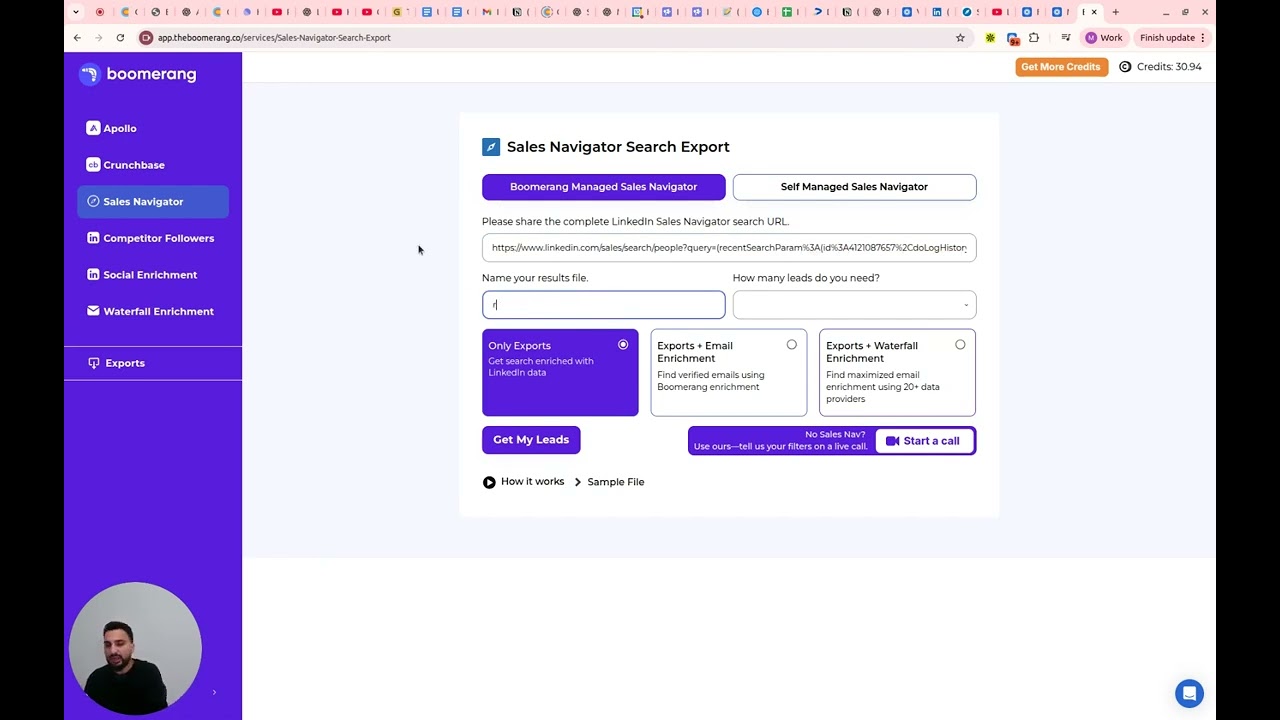Click the LinkedIn icon beside Social Enrichment
The height and width of the screenshot is (720, 1280).
coord(93,275)
